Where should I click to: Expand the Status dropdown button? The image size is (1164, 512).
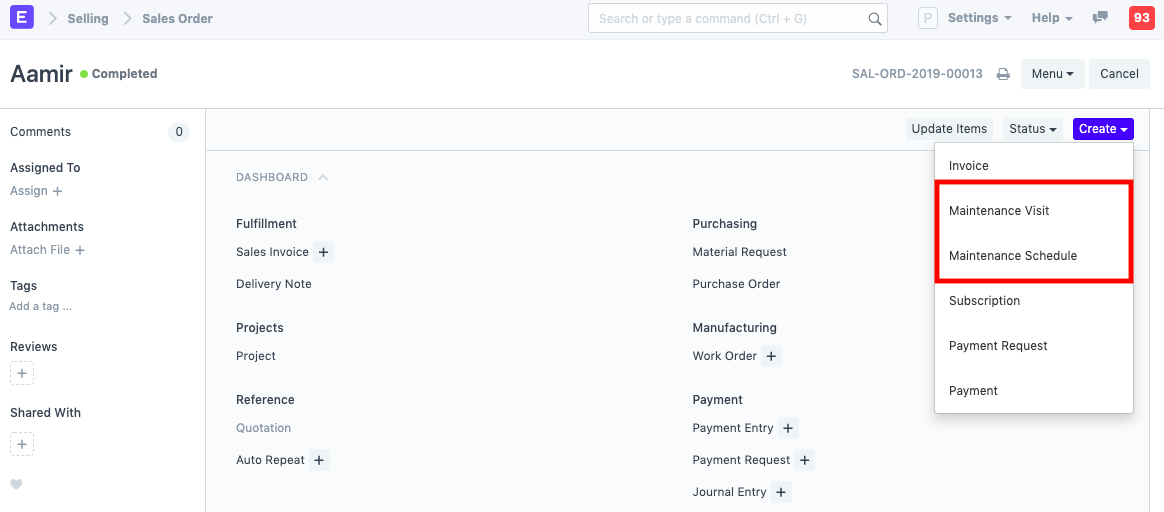(1032, 129)
